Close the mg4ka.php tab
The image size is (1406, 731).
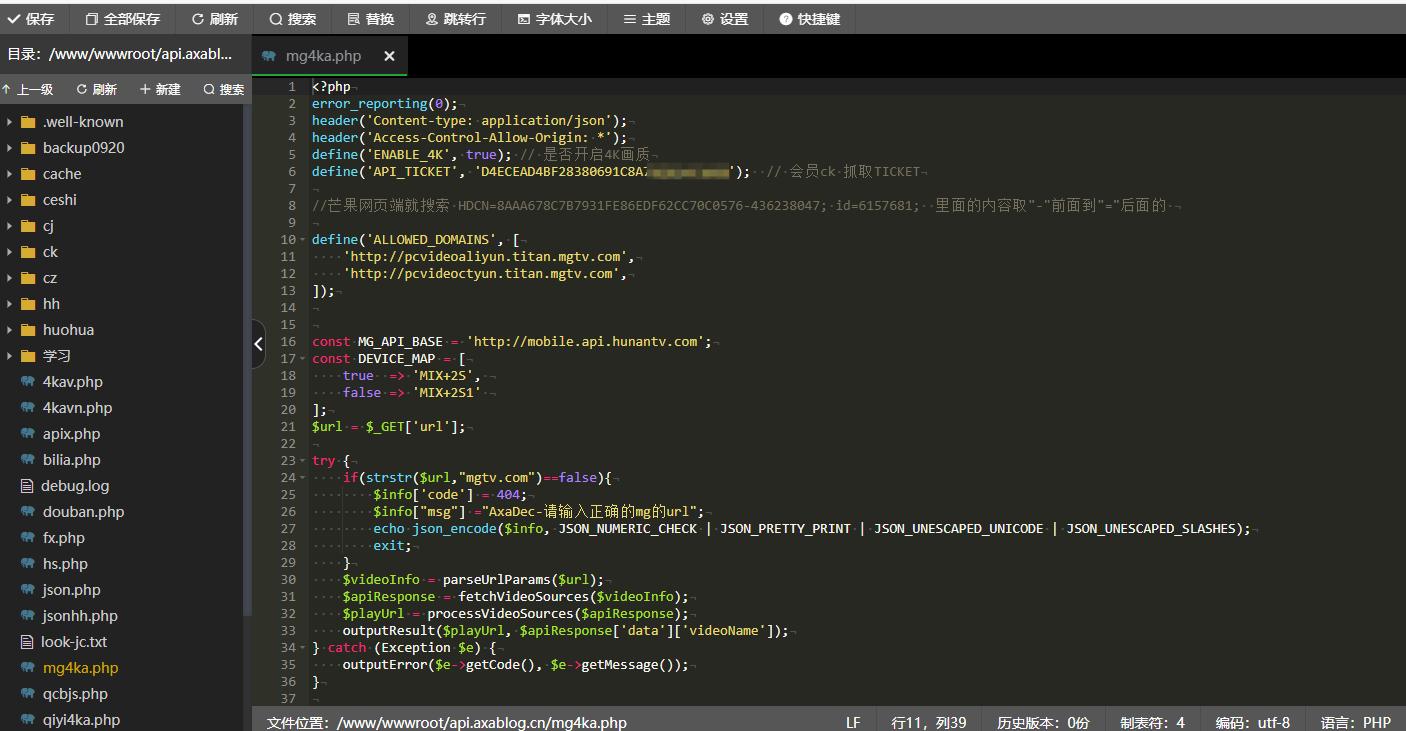pyautogui.click(x=389, y=56)
